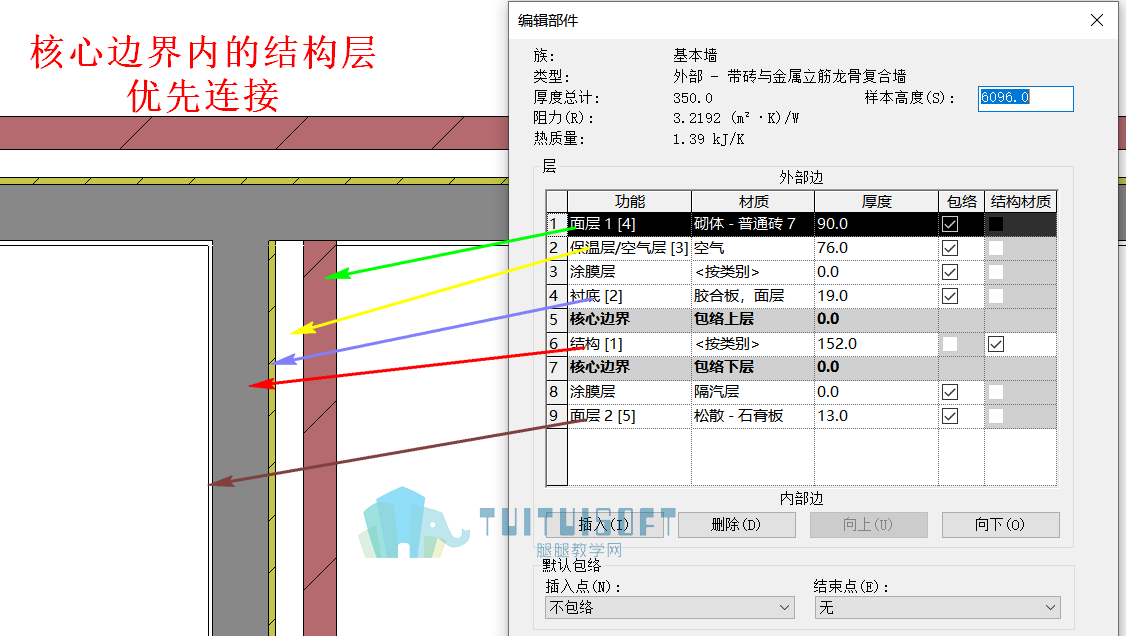Toggle 包络 checkbox for 面层 2 [5] row
Viewport: 1126px width, 636px height.
[x=950, y=416]
